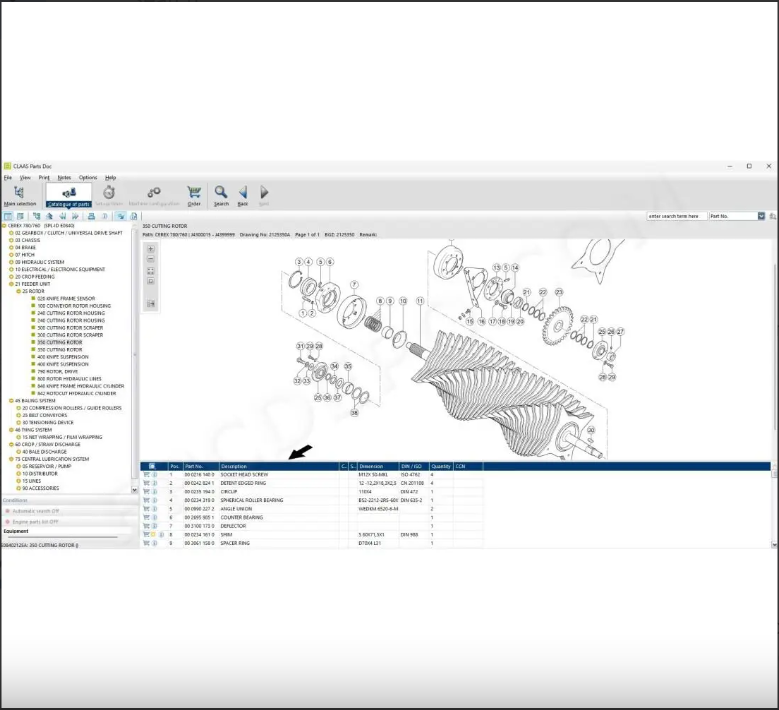Expand the 45 BALING SYSTEM tree node
This screenshot has height=710, width=779.
11,401
